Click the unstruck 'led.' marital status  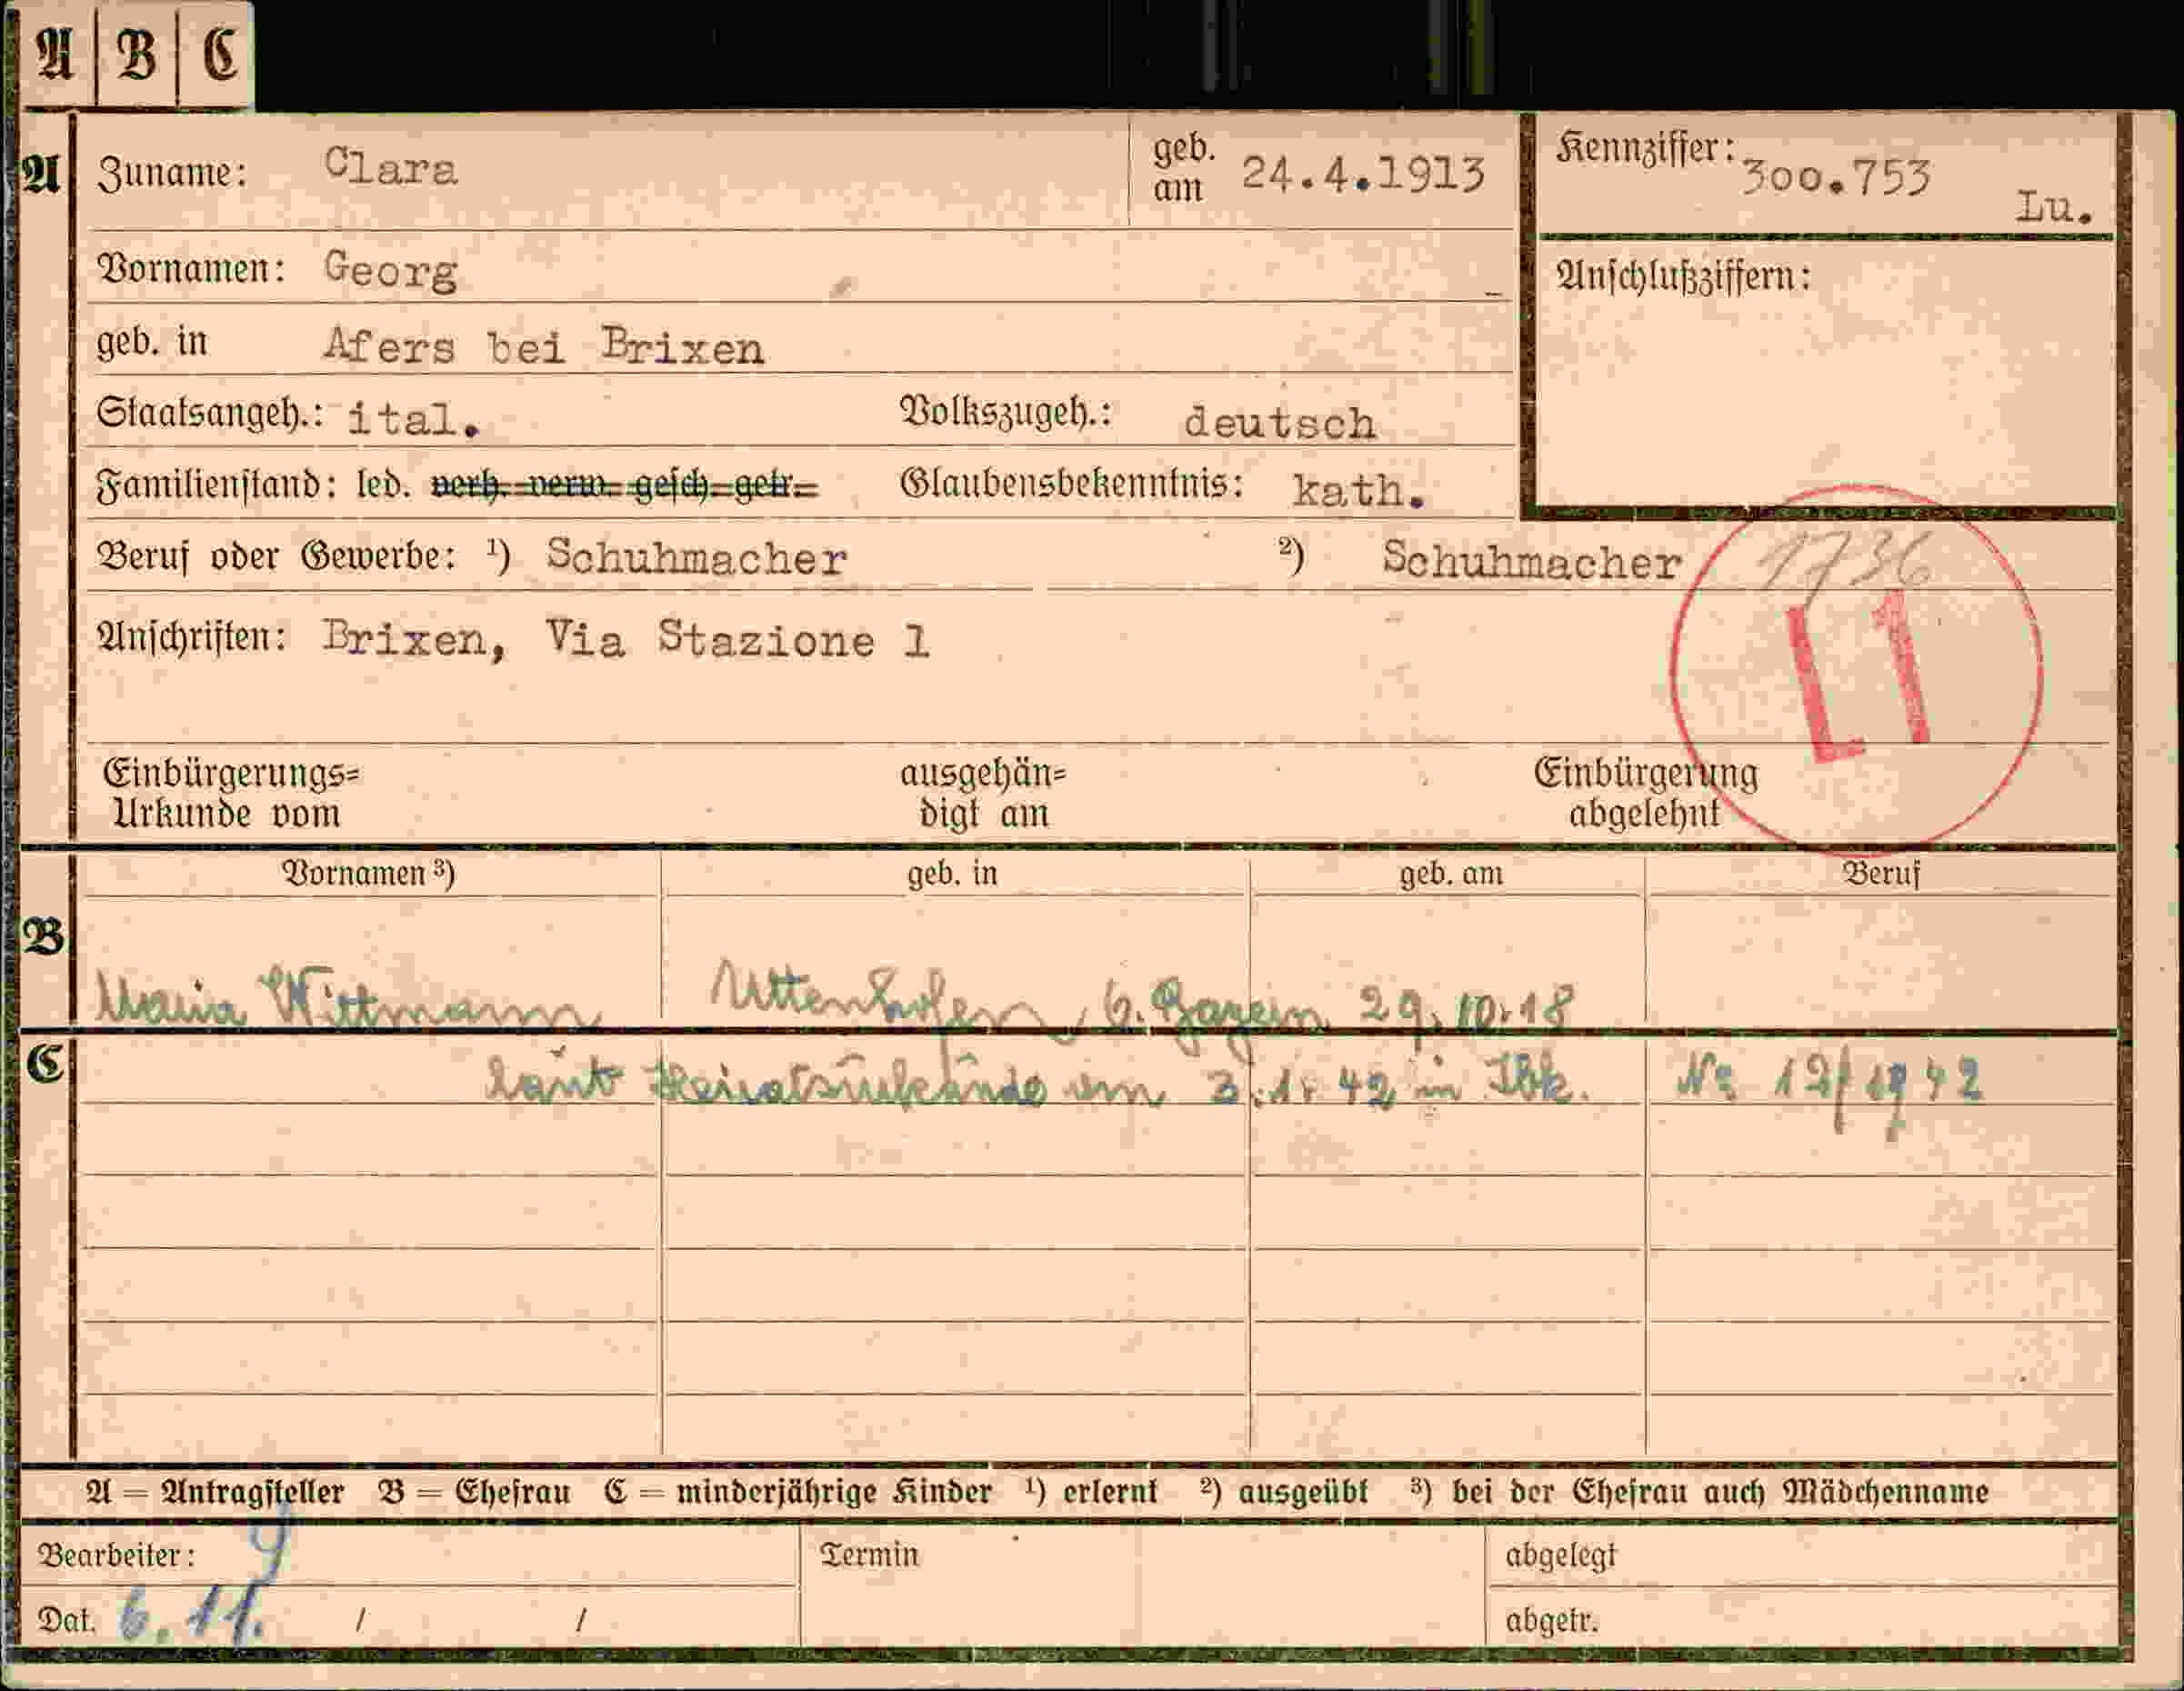(383, 485)
